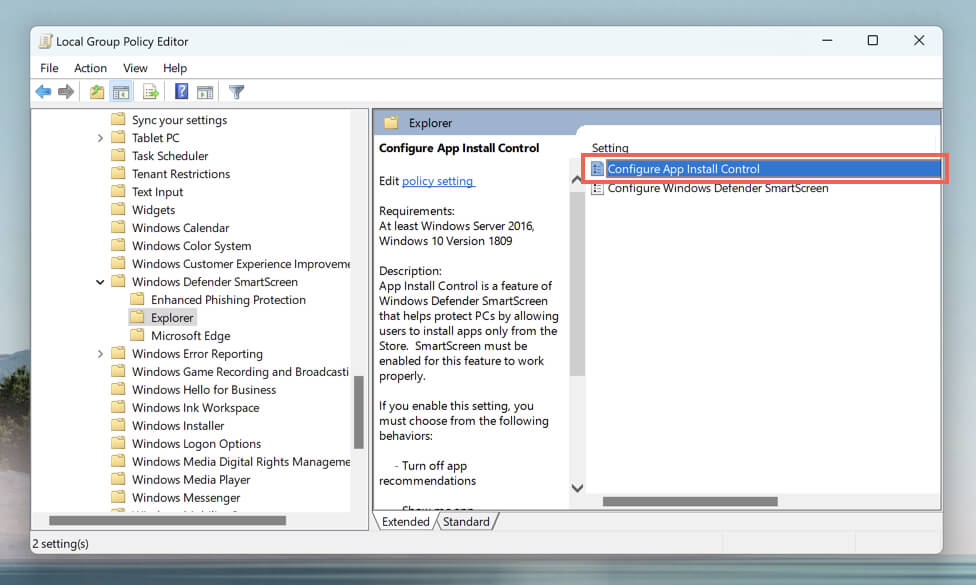The height and width of the screenshot is (585, 976).
Task: Select Windows Logon Options tree item
Action: (196, 444)
